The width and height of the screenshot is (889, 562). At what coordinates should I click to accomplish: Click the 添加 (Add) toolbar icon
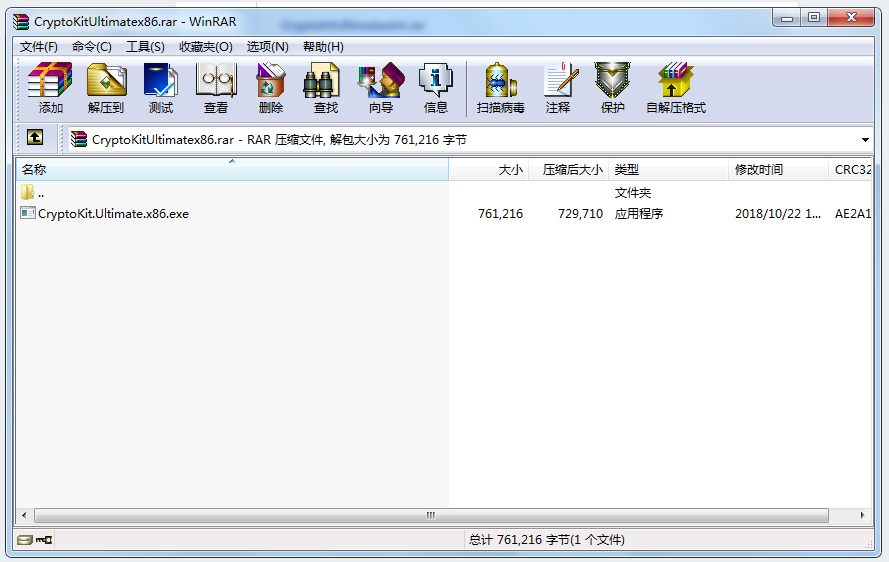coord(50,88)
